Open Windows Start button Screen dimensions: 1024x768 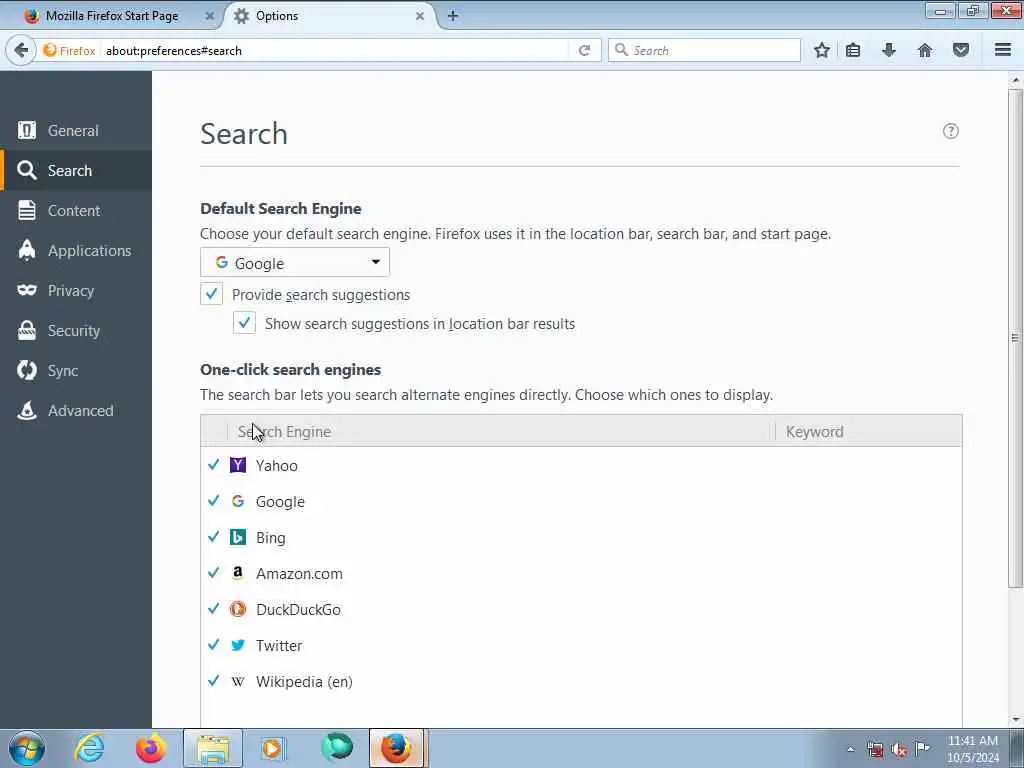click(27, 748)
